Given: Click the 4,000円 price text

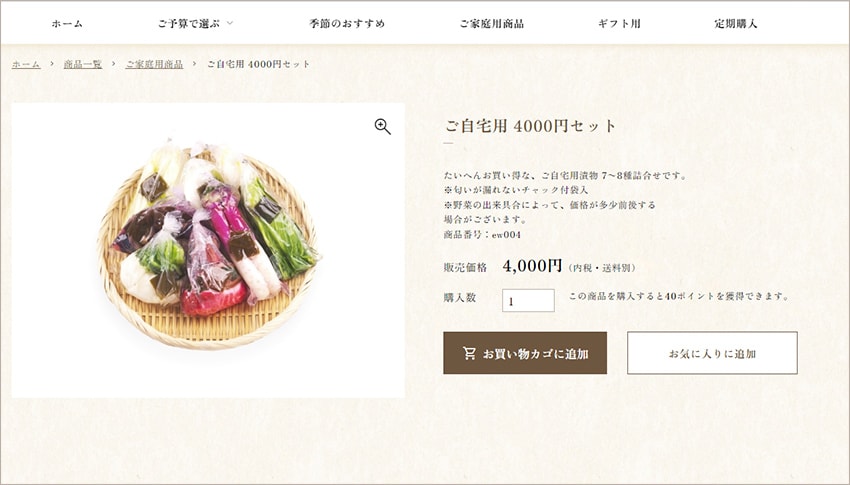Looking at the screenshot, I should (532, 266).
